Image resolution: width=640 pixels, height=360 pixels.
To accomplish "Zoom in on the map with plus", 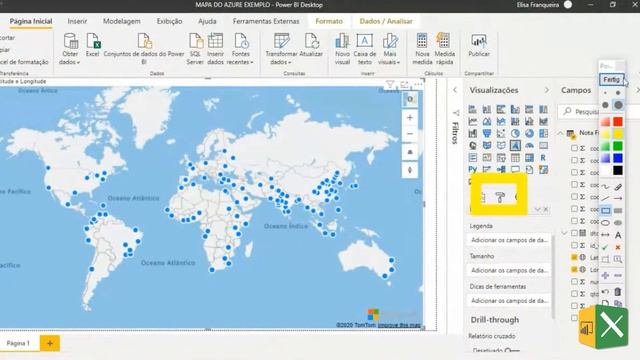I will 410,118.
